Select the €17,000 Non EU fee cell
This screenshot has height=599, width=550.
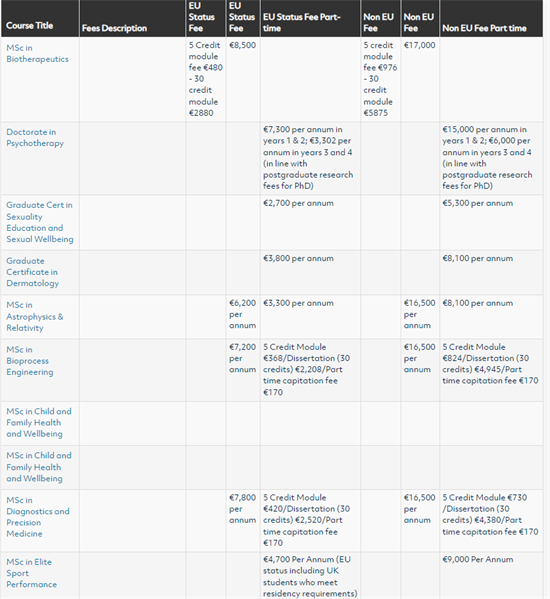(x=419, y=45)
